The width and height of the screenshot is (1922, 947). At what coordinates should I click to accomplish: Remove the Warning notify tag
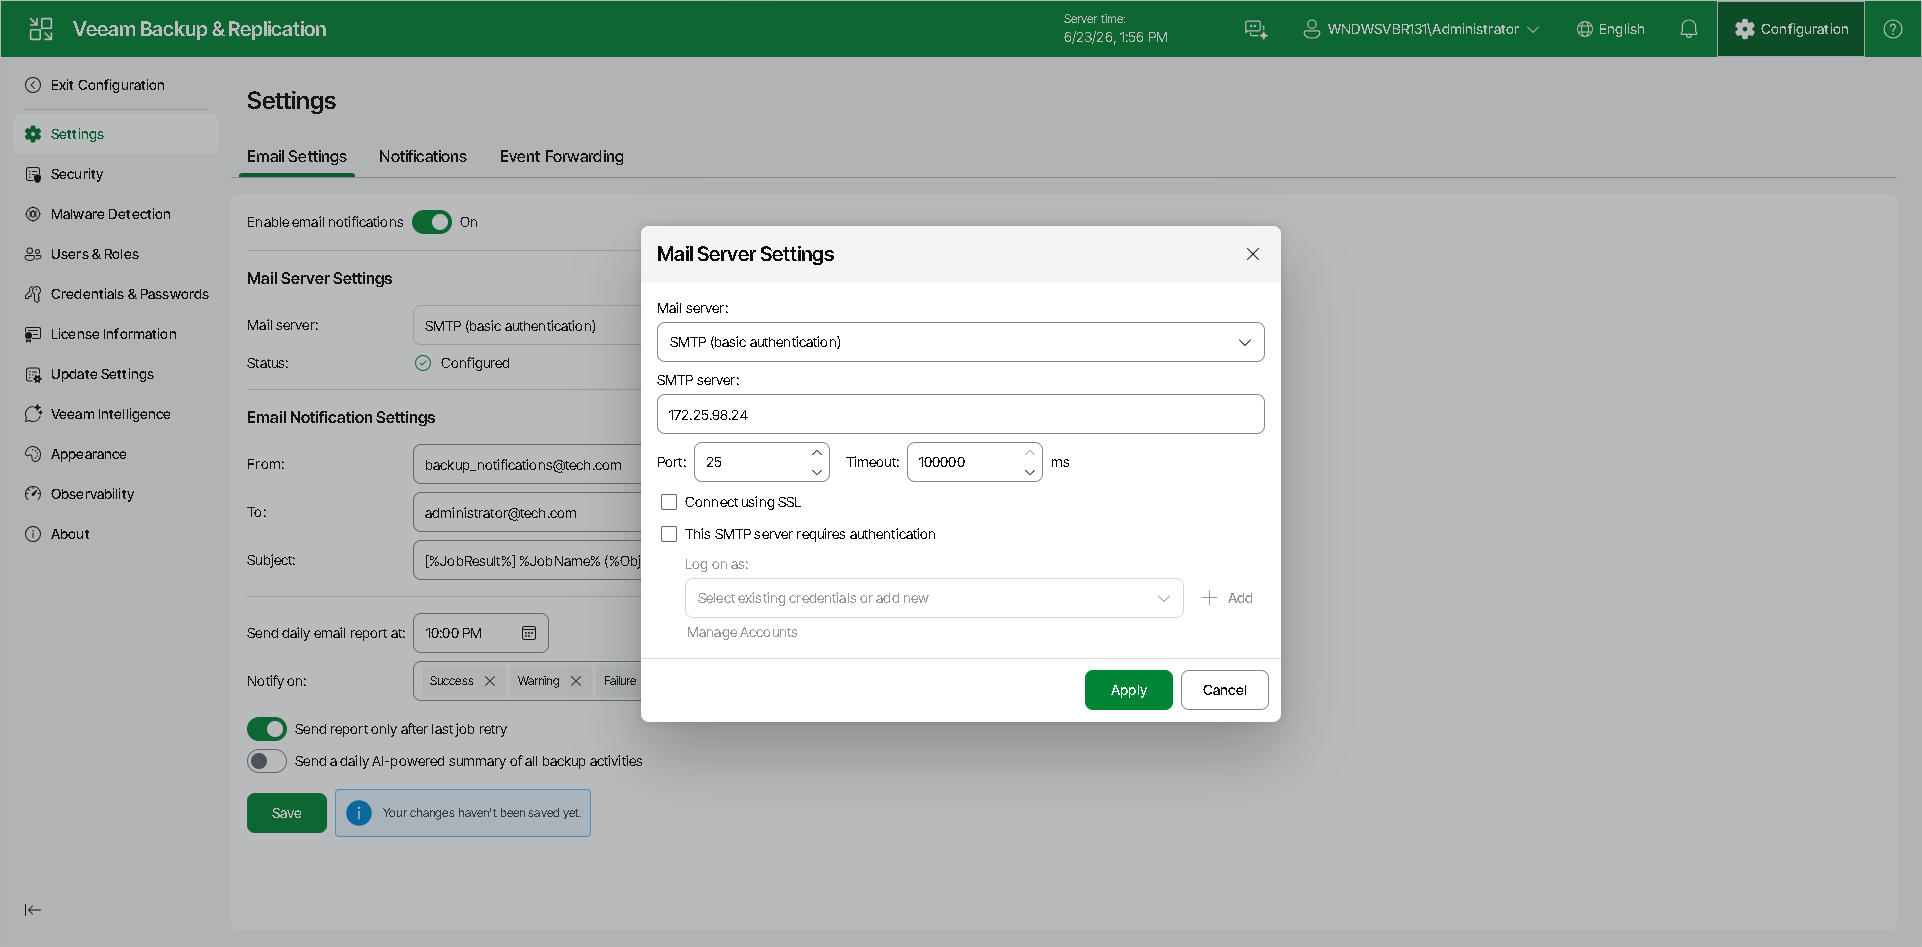pos(576,681)
